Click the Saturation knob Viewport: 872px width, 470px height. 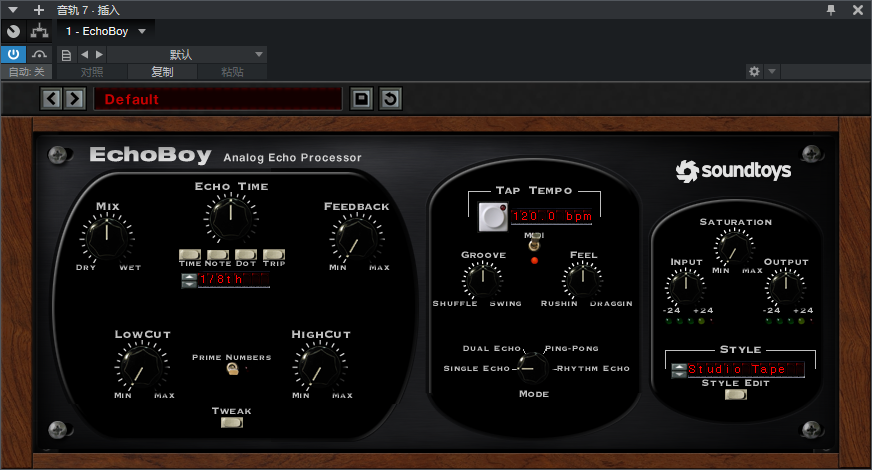tap(735, 247)
